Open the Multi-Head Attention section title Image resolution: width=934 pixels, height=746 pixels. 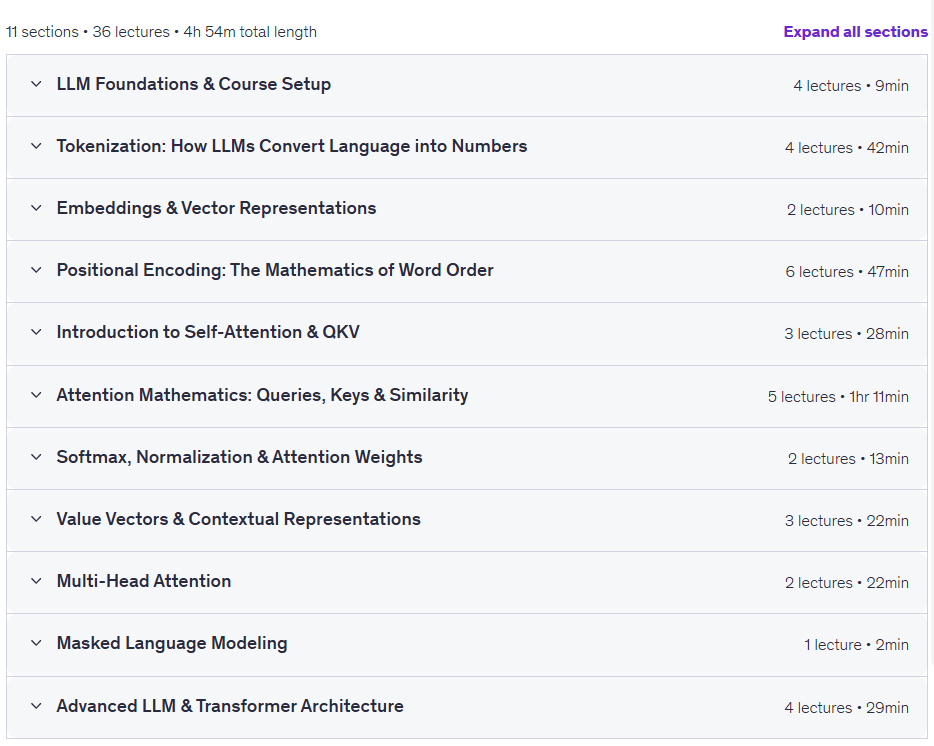144,581
